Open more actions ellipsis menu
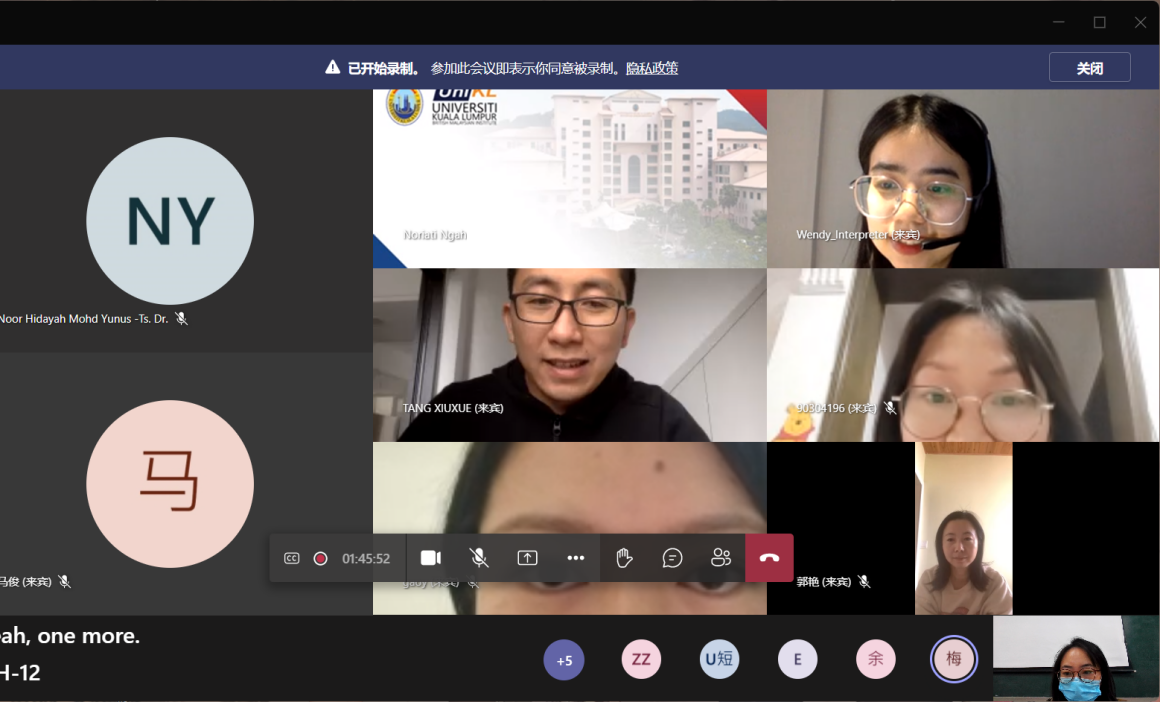This screenshot has height=702, width=1160. [x=576, y=558]
